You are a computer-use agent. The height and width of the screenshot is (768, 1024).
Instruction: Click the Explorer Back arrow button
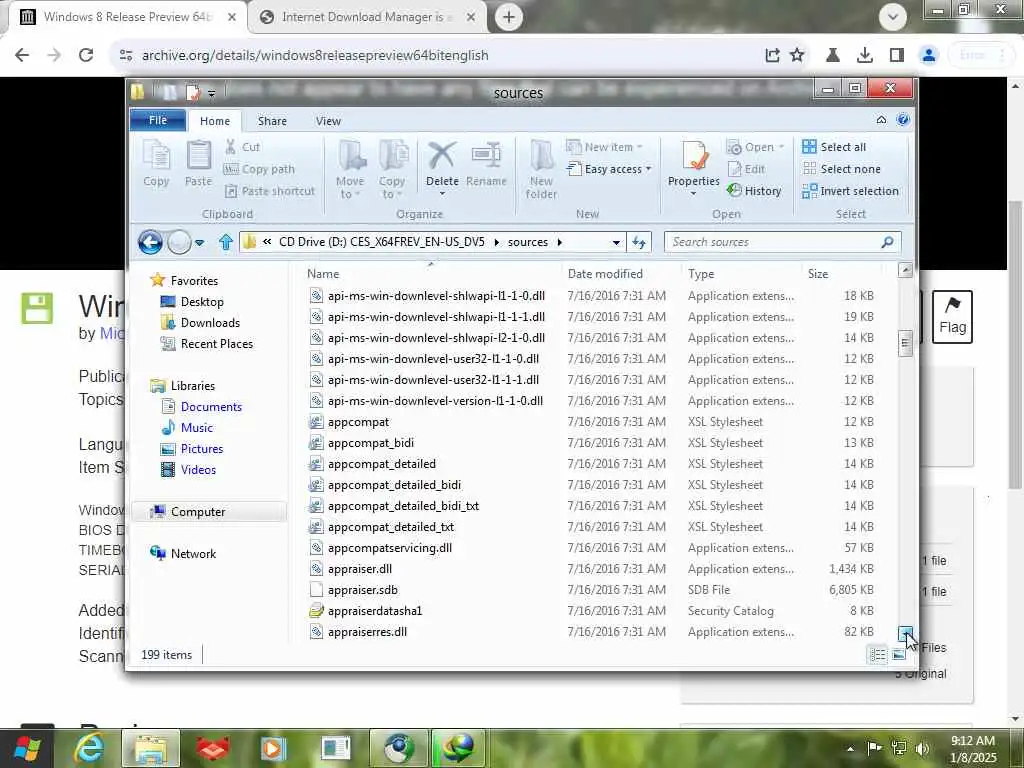pos(150,242)
